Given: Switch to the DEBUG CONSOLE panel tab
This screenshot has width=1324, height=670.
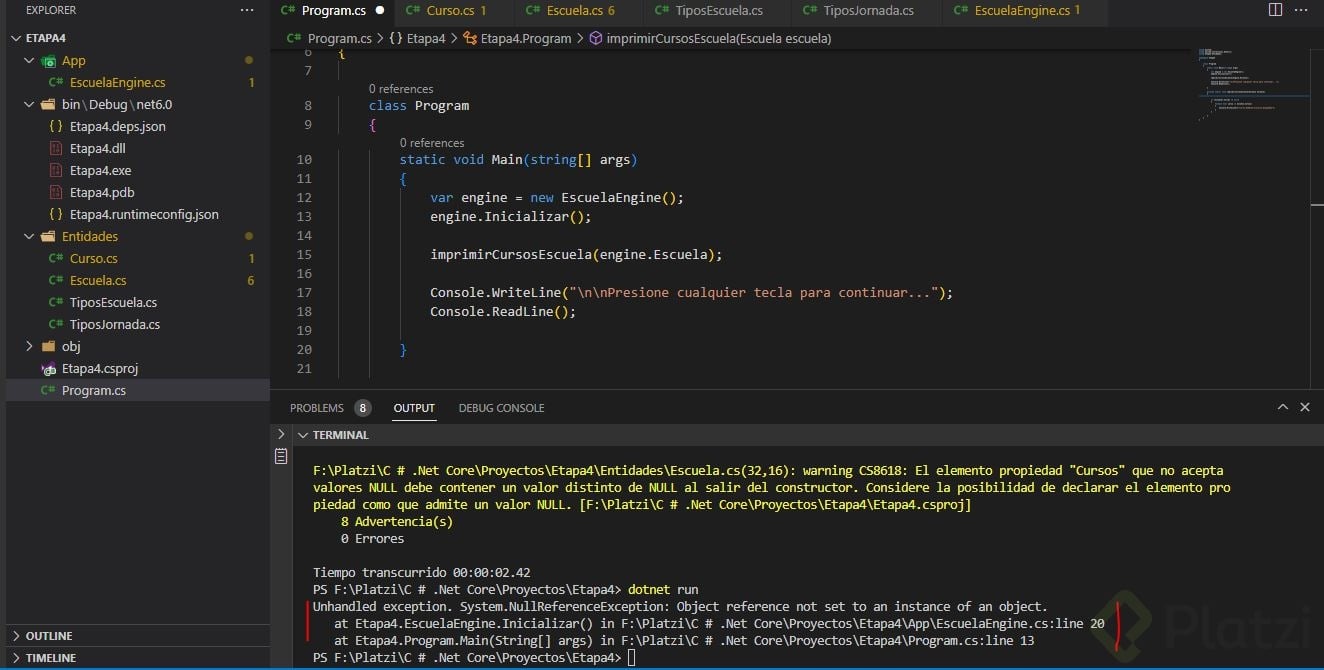Looking at the screenshot, I should pos(501,408).
